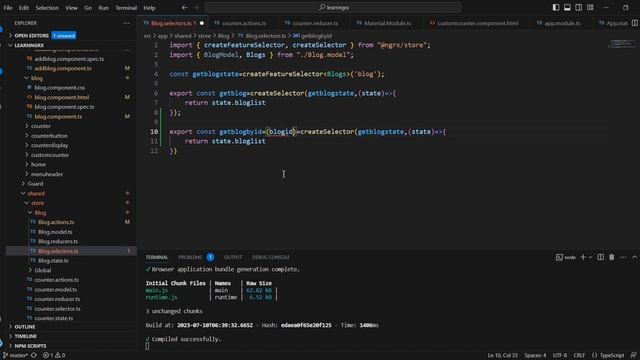Switch to the Debug Console tab
Screen dimensions: 640x360
click(x=271, y=257)
